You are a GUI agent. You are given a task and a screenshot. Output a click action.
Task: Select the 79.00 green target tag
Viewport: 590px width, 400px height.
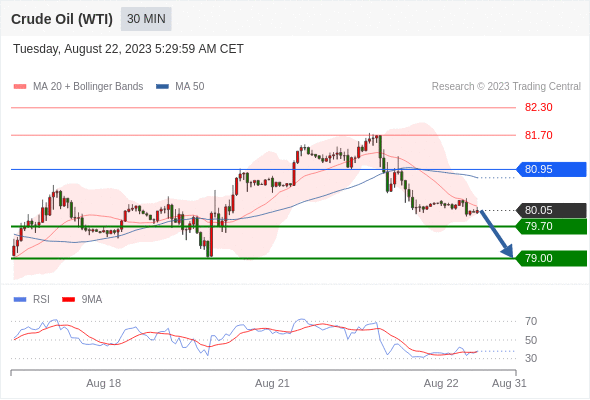coord(551,259)
